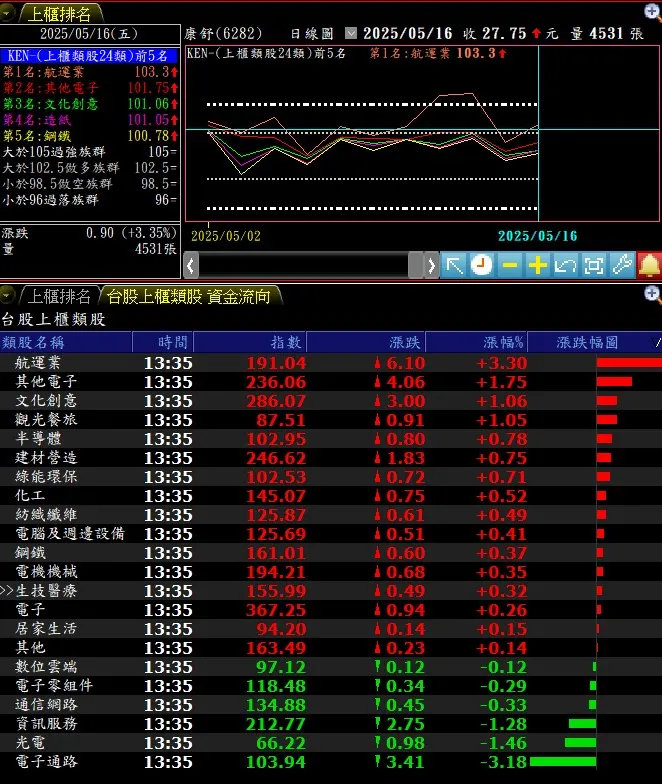Select 小於96過落族群 row
The width and height of the screenshot is (662, 784).
coord(90,200)
